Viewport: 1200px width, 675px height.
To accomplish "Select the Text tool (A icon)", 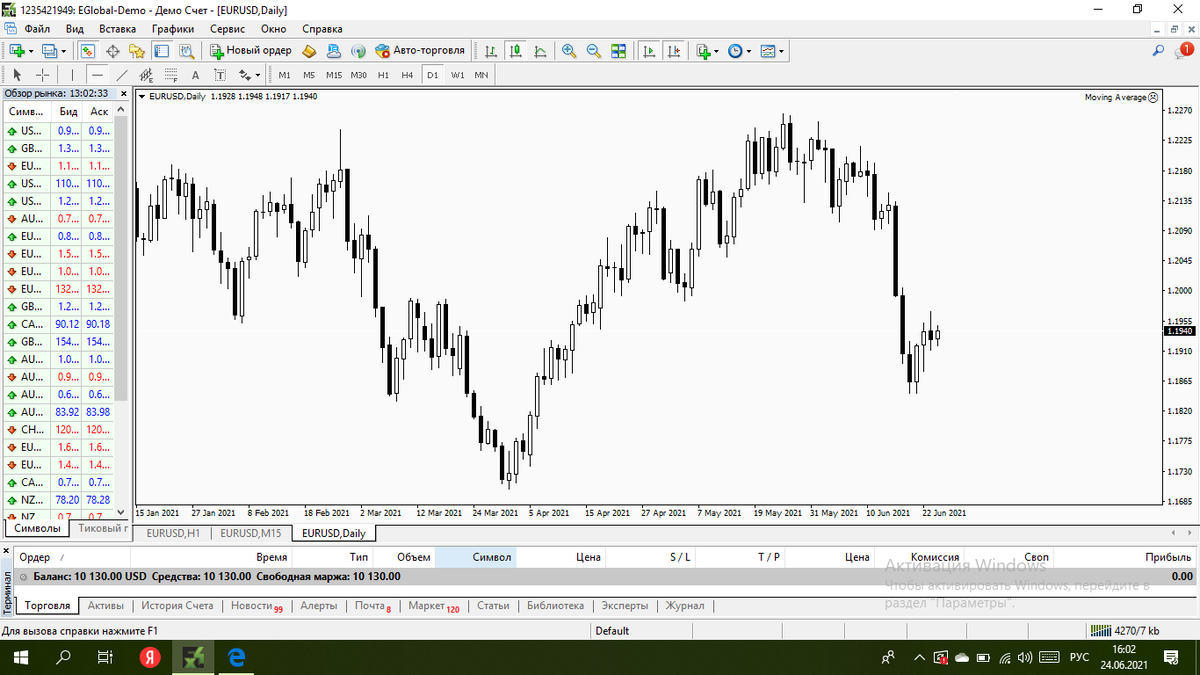I will [x=195, y=74].
